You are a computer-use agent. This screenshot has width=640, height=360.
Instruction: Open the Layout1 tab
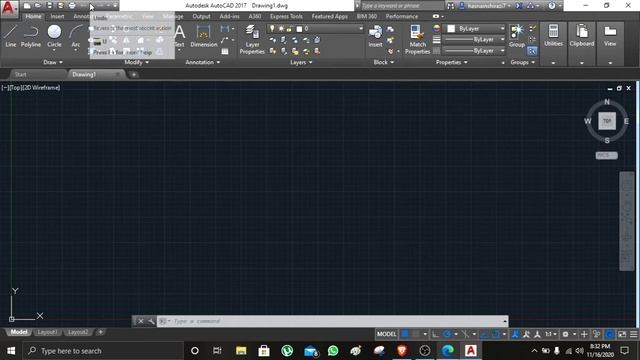click(x=47, y=332)
